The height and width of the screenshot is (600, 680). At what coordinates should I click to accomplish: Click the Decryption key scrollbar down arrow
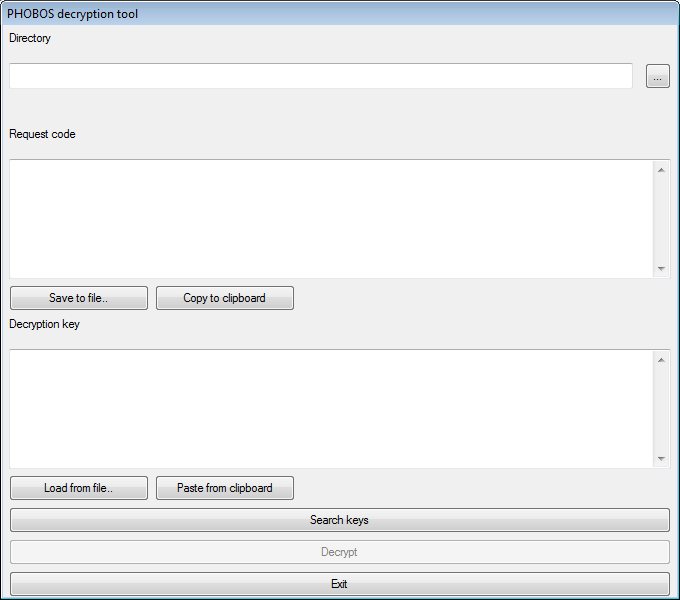point(661,458)
